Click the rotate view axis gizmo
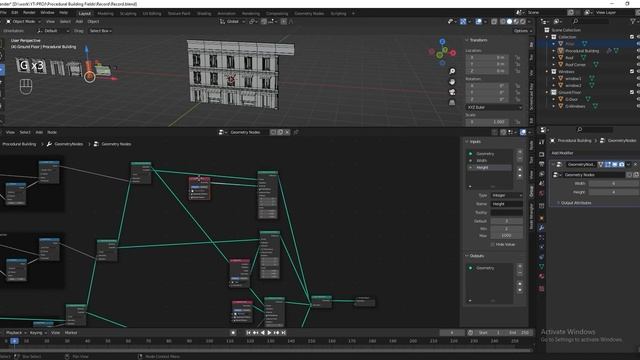 pos(442,52)
